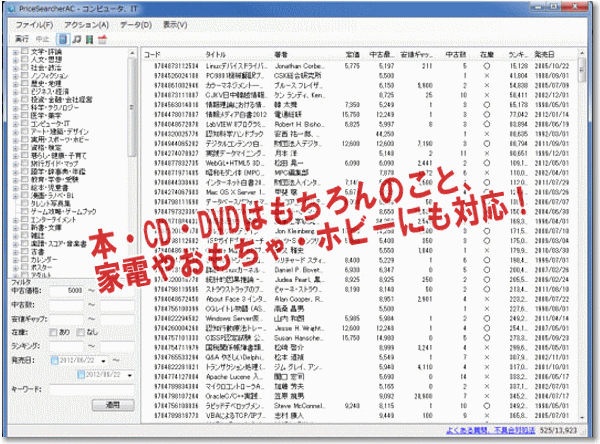
Task: Select the 旅行ガイド・マップ tree item
Action: tap(54, 164)
